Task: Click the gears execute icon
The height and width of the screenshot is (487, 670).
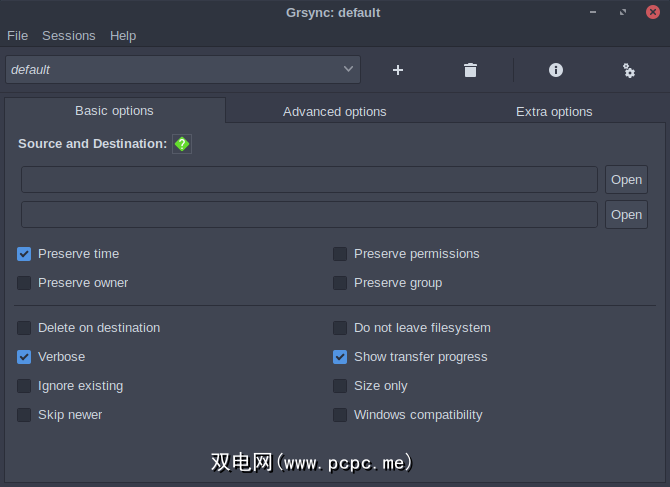Action: click(x=628, y=70)
